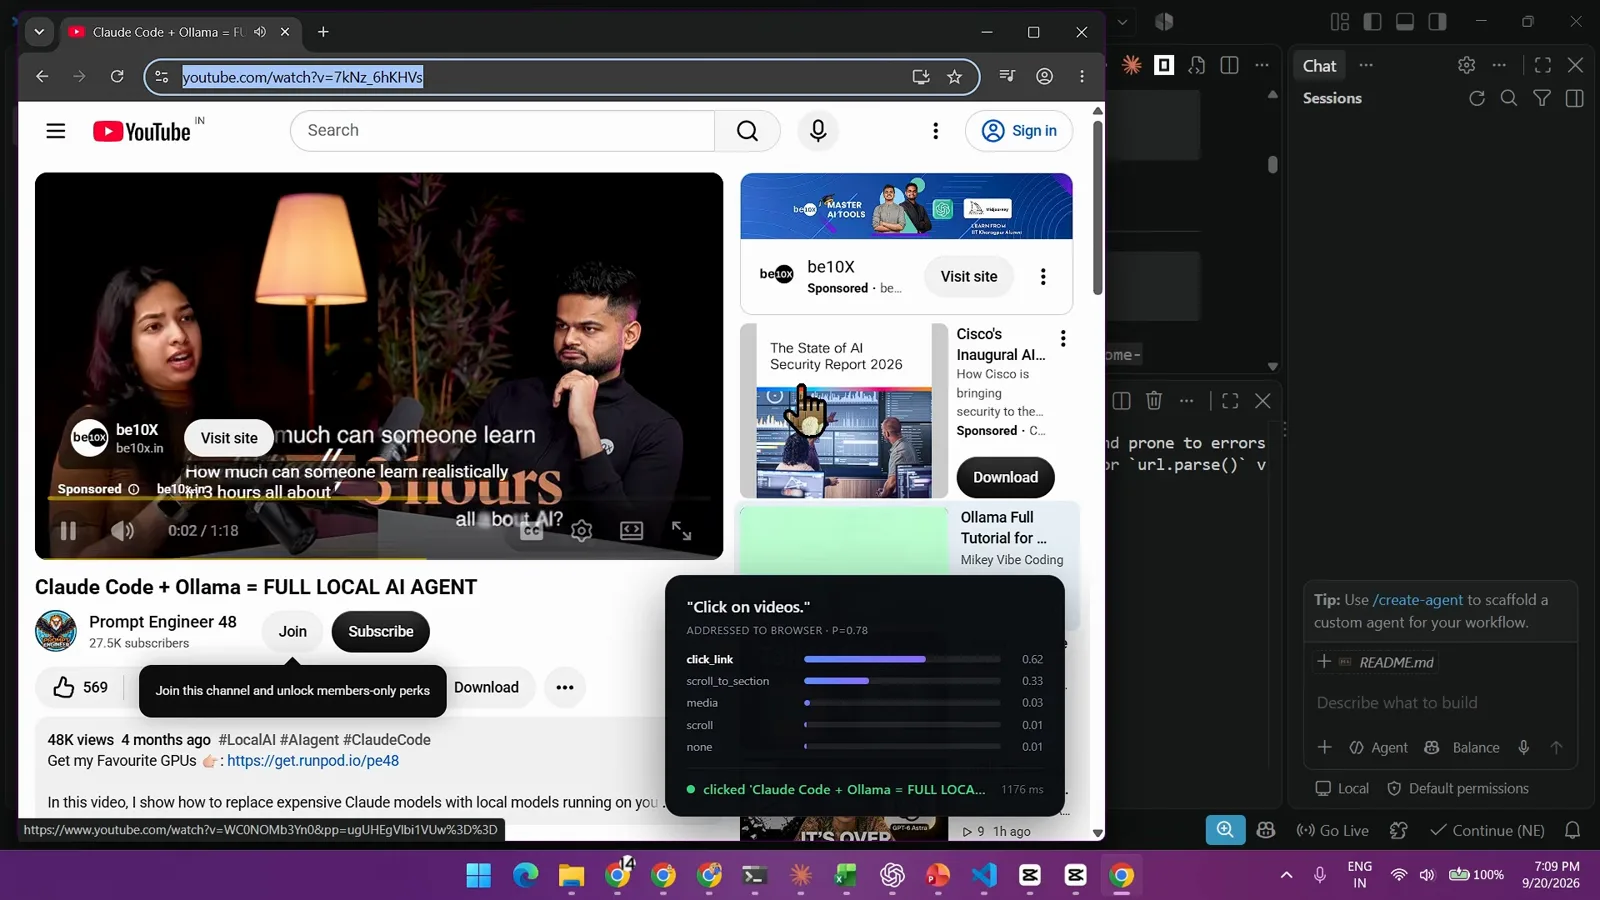Viewport: 1600px width, 900px height.
Task: Subscribe to Prompt Engineer 48
Action: coord(381,632)
